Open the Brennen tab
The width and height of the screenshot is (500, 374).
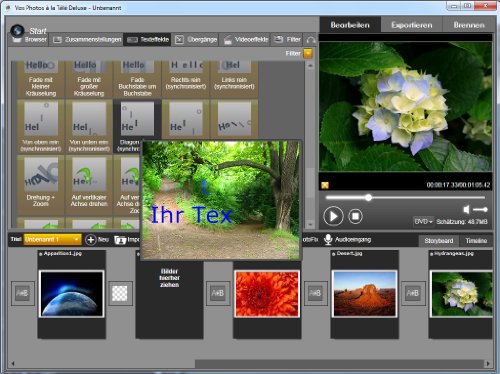(x=469, y=25)
